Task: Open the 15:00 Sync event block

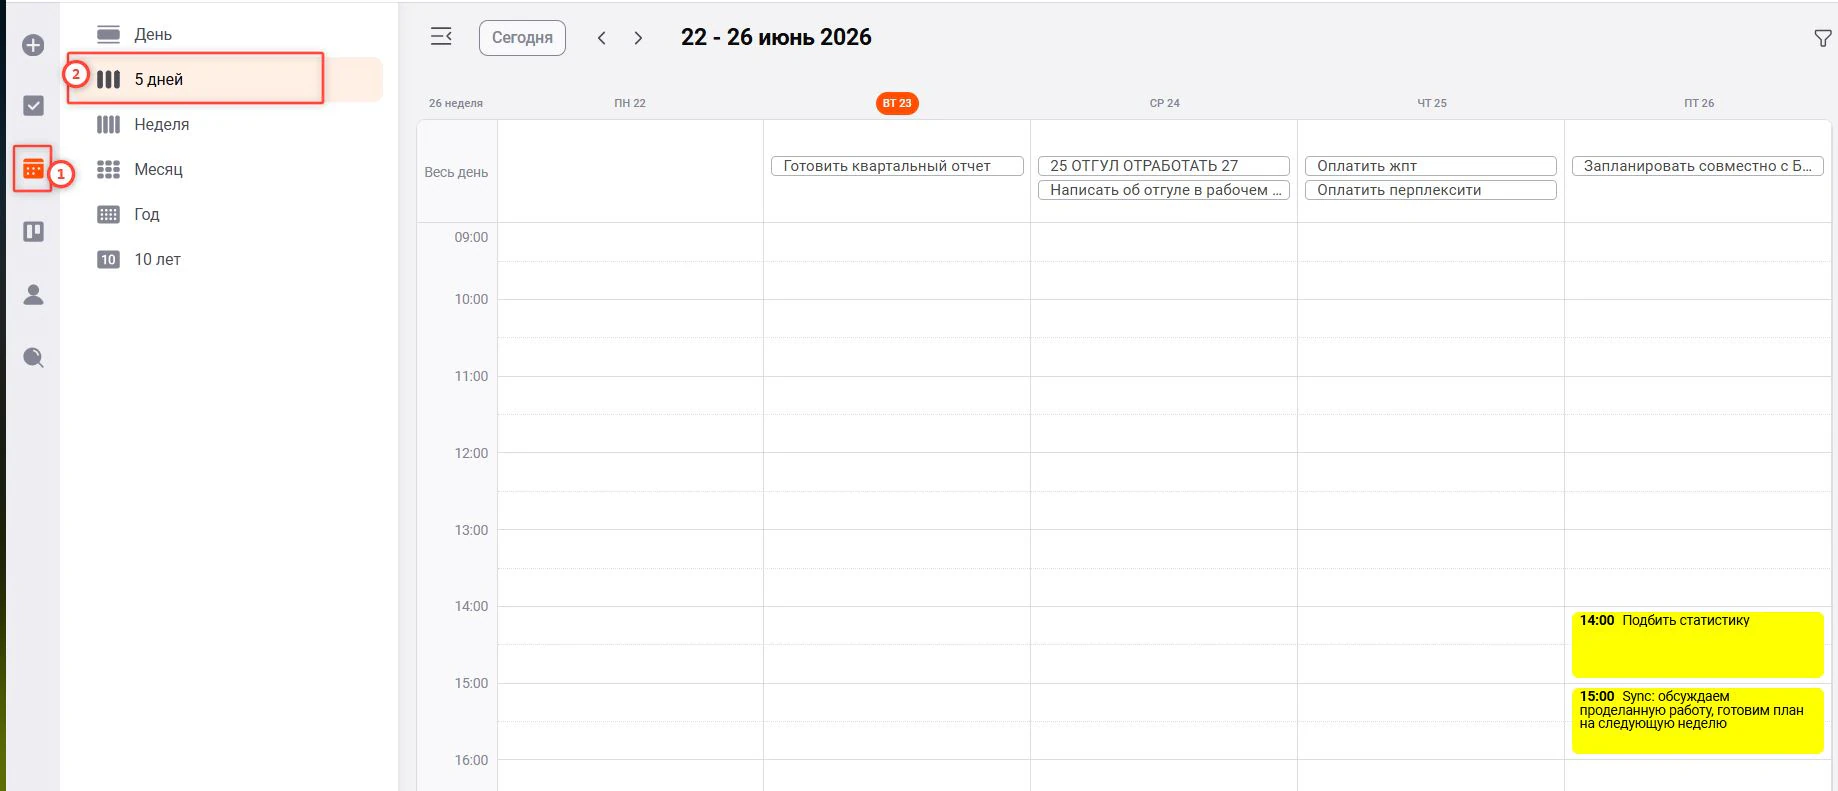Action: click(1698, 721)
